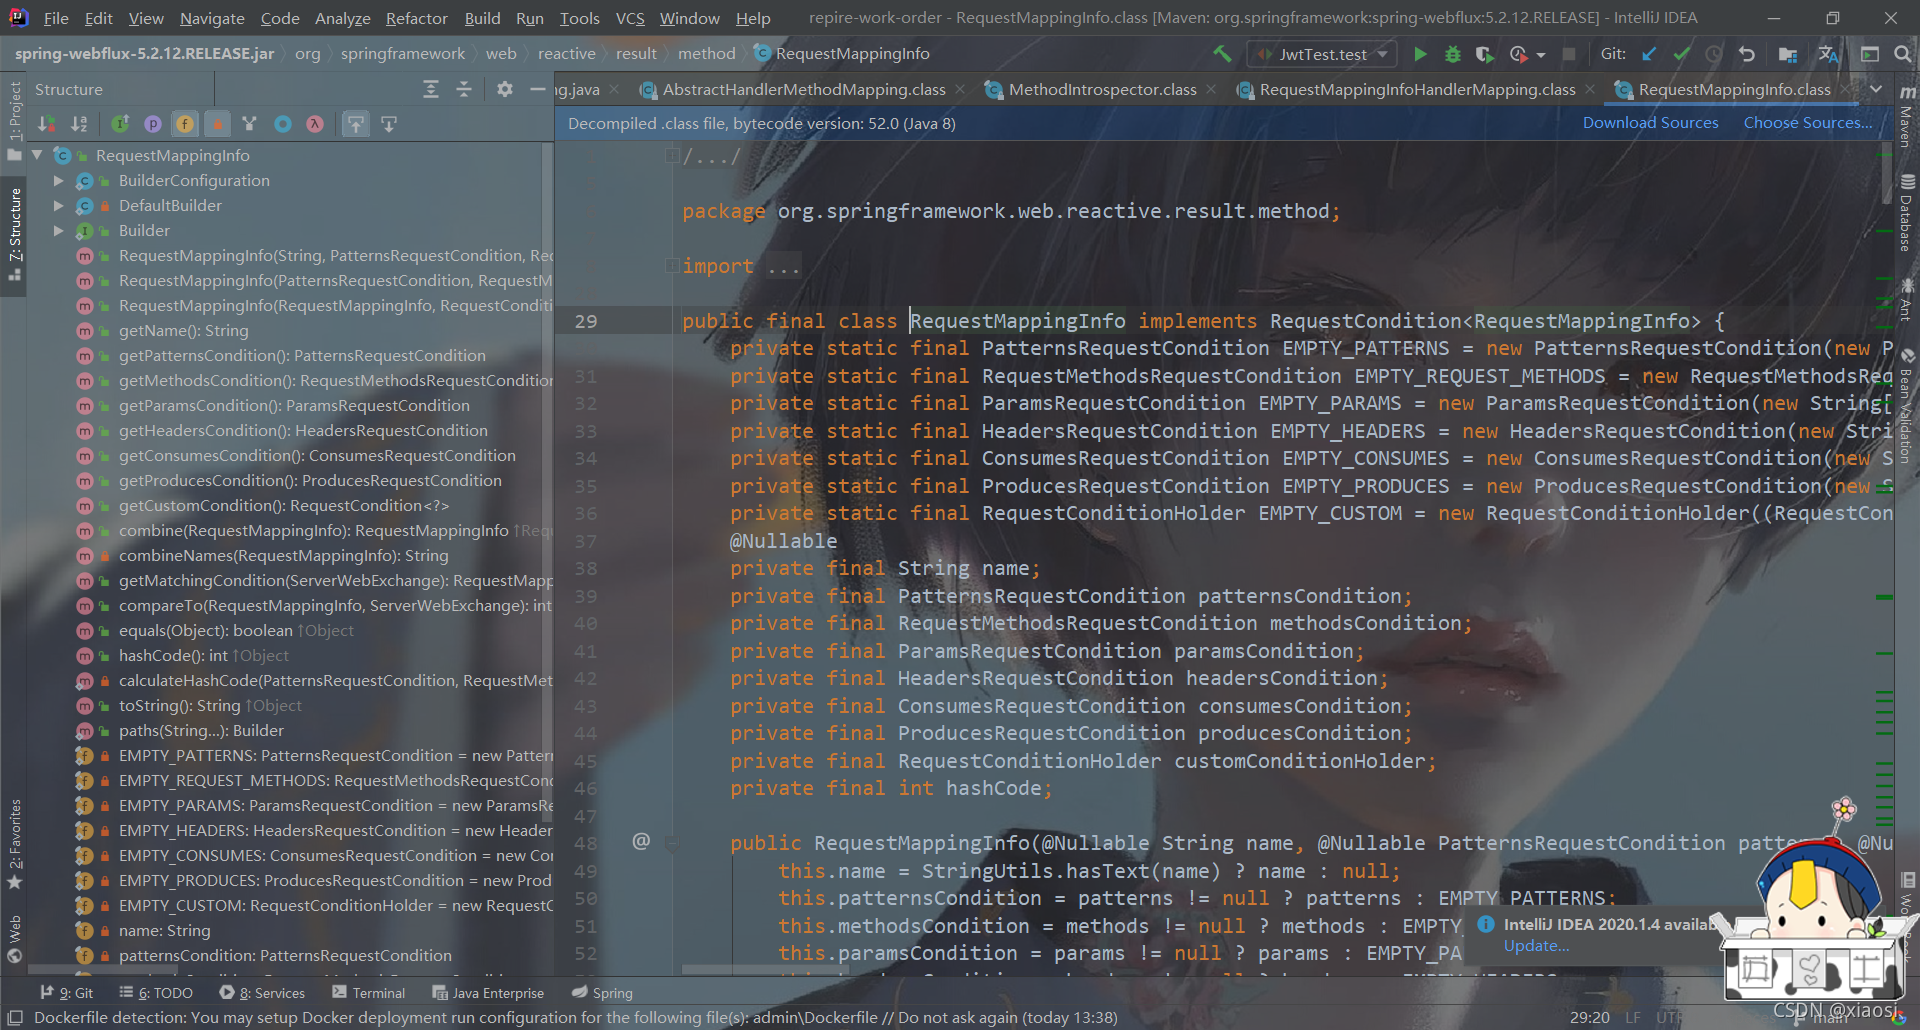Run with coverage using the shield icon
1920x1030 pixels.
1485,54
